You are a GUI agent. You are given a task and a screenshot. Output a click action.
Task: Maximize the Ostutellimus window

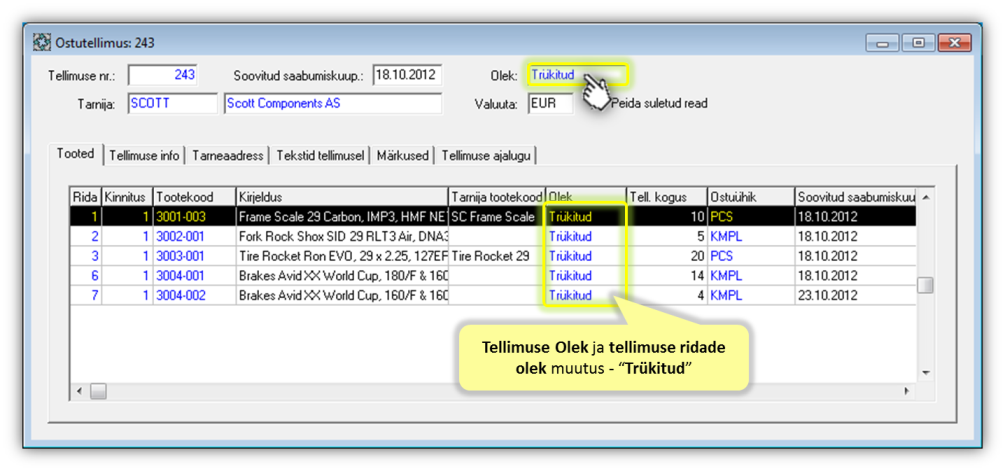pyautogui.click(x=918, y=43)
